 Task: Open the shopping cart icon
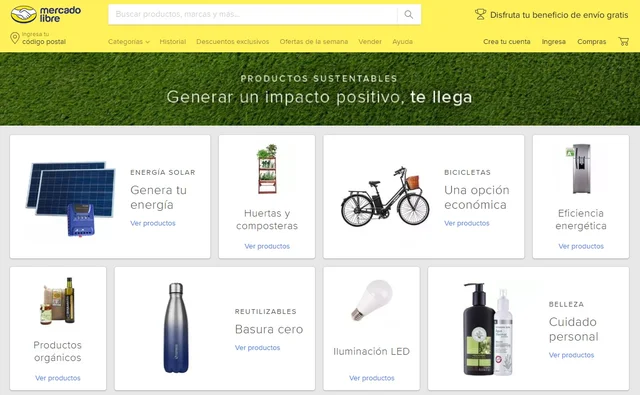click(623, 41)
